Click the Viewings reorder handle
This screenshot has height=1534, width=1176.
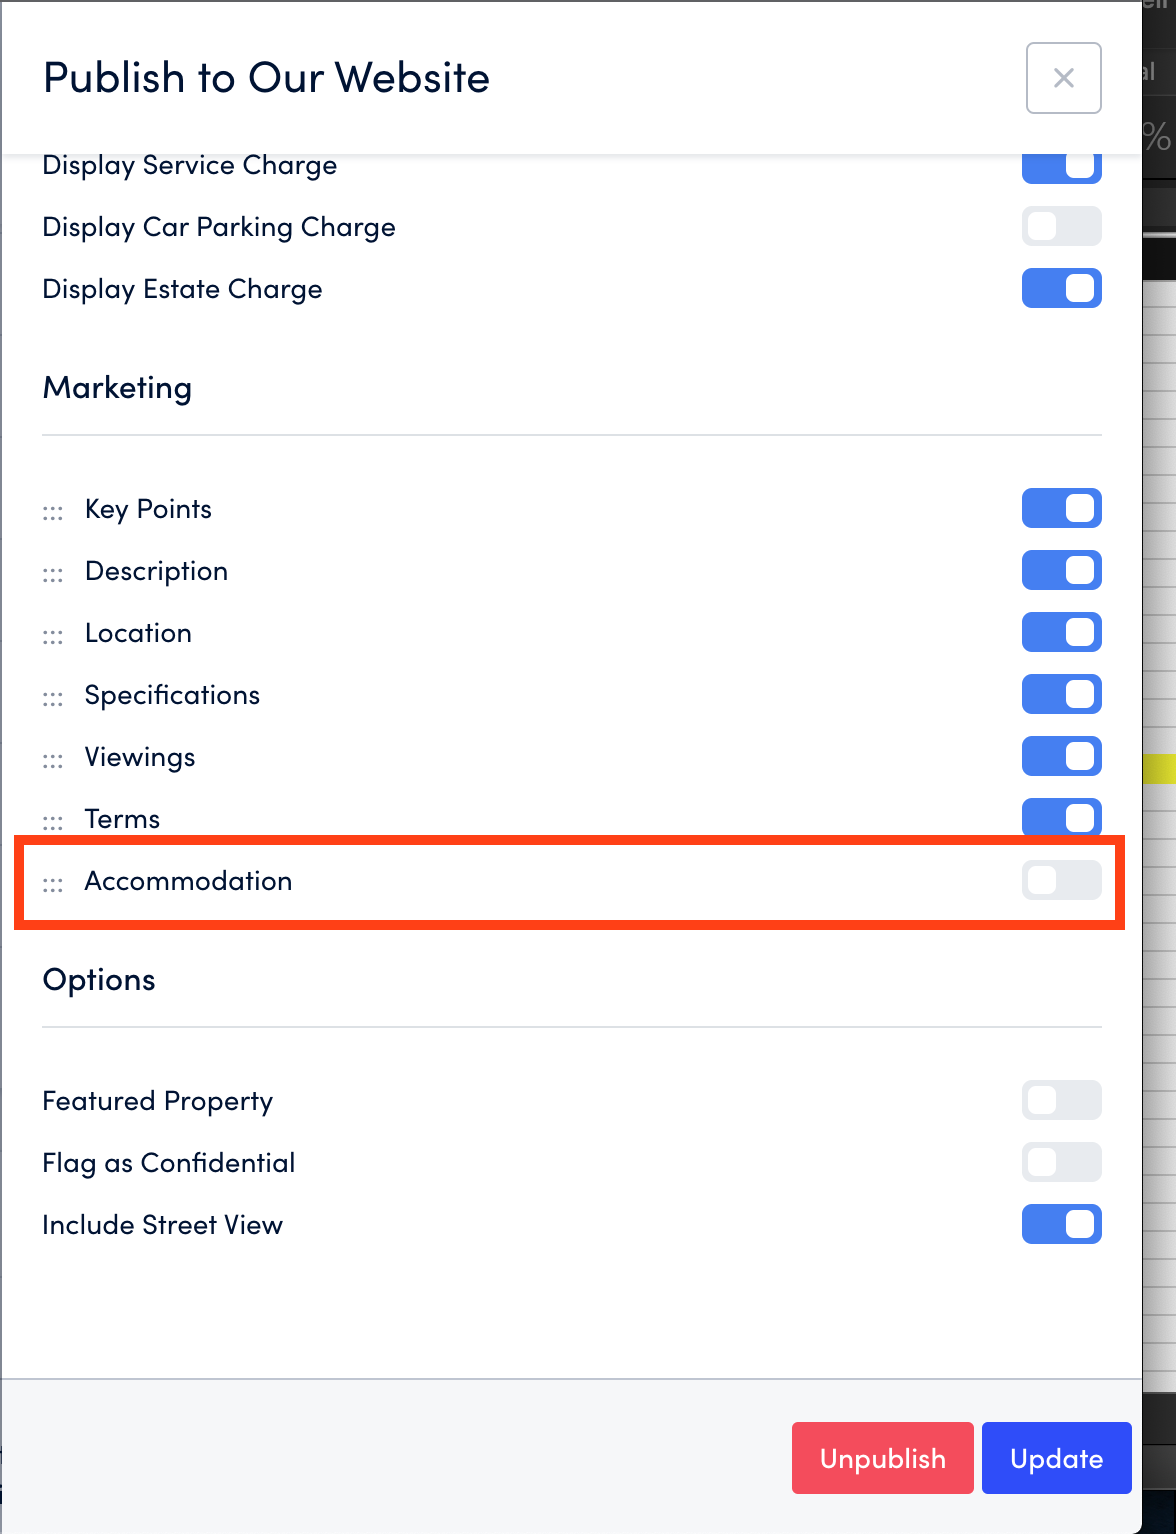pyautogui.click(x=53, y=761)
